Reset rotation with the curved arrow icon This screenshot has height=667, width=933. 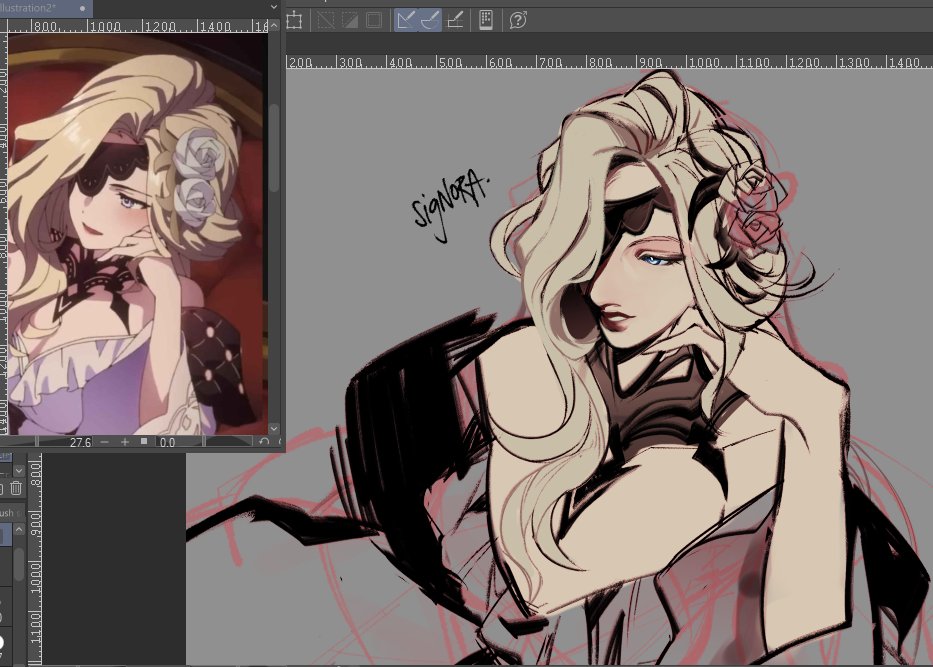264,441
